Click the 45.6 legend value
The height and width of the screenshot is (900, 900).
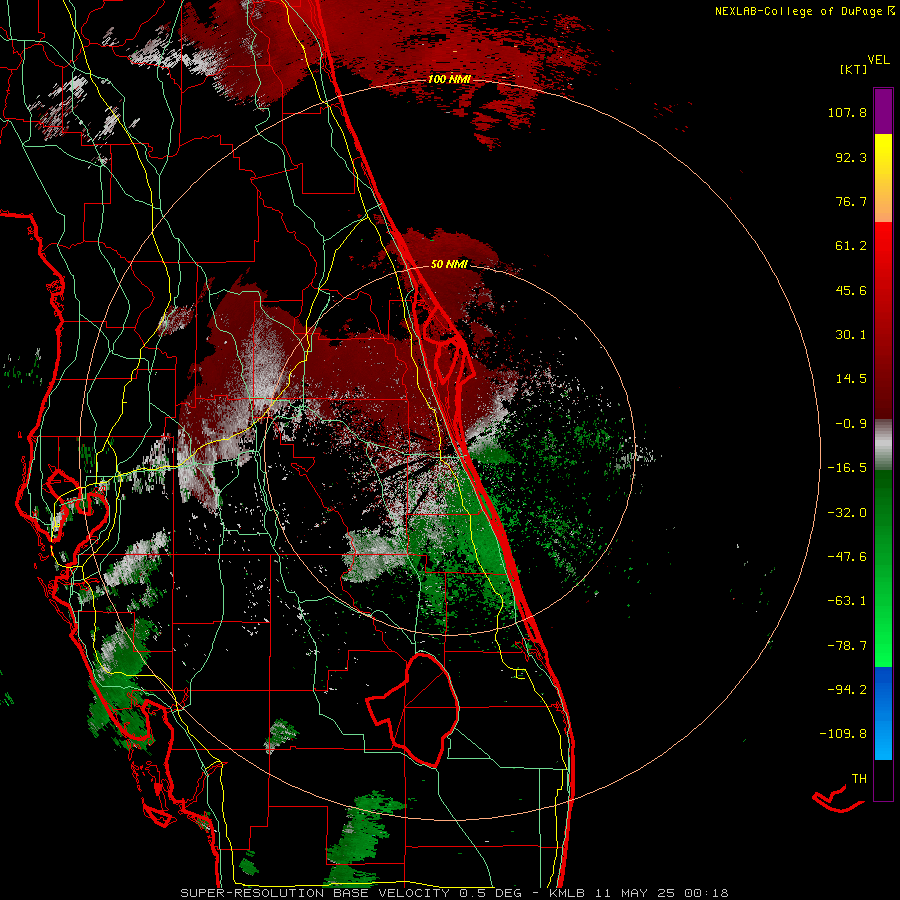coord(851,290)
